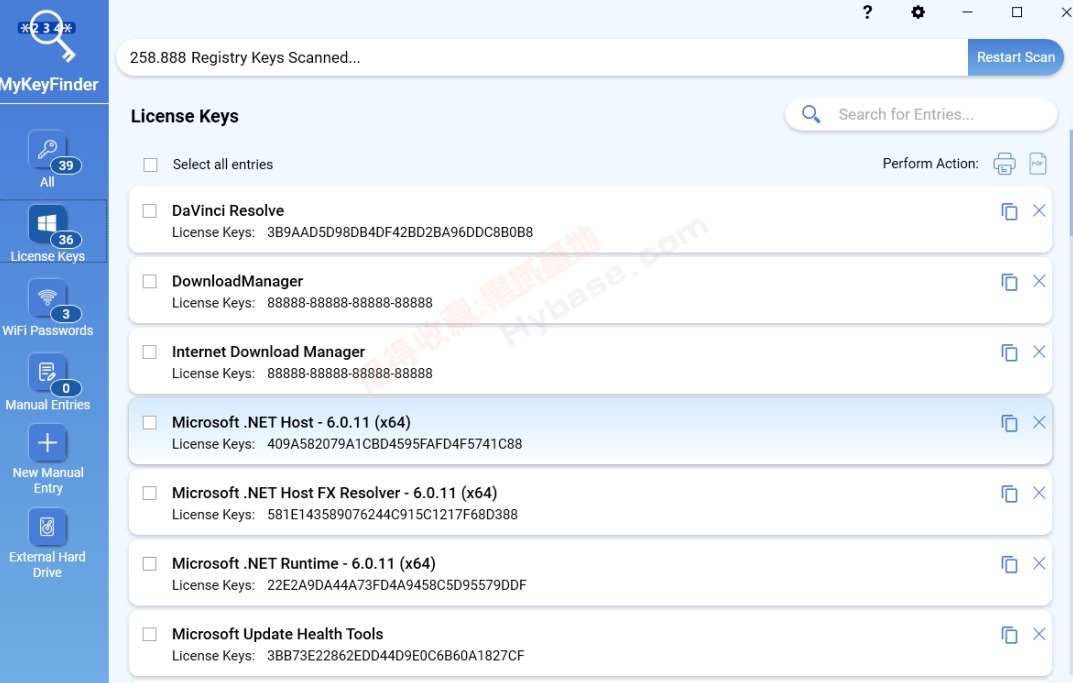Tick the DaVinci Resolve checkbox
This screenshot has height=683, width=1073.
pyautogui.click(x=149, y=211)
